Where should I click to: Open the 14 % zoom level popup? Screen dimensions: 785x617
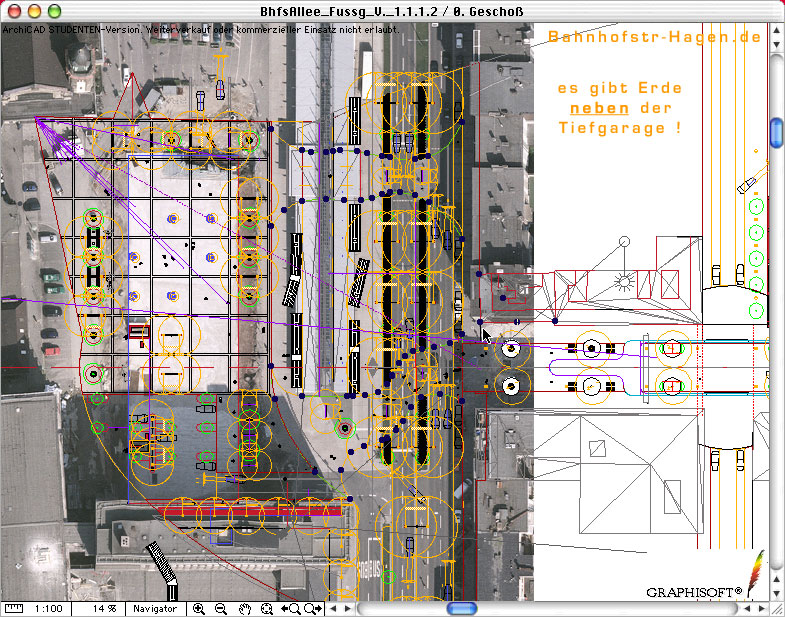tap(105, 608)
